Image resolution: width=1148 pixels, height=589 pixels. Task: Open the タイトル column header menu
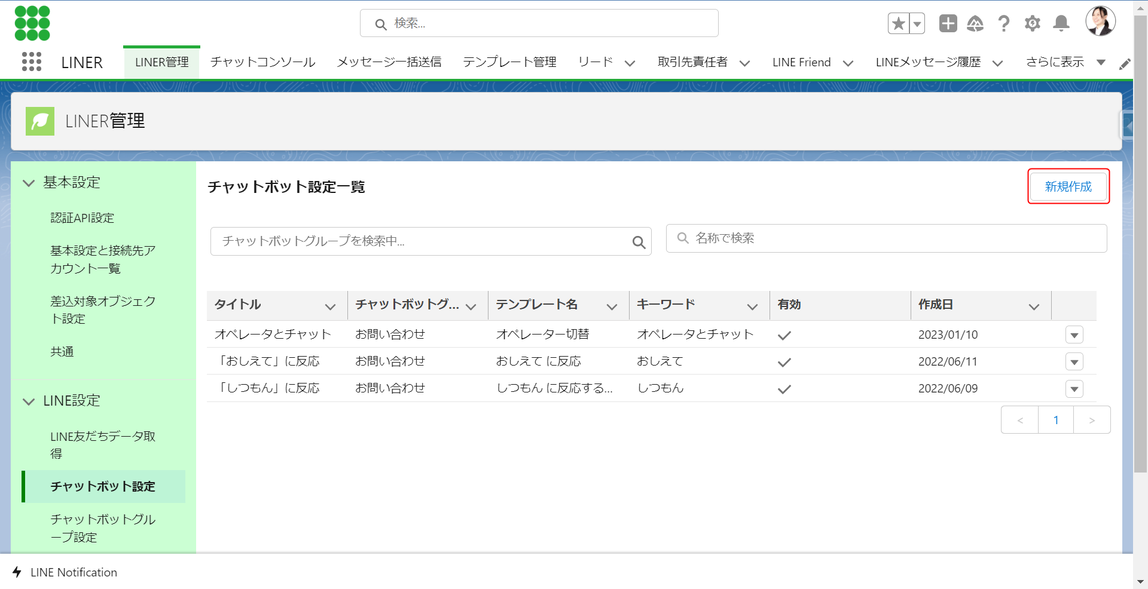(x=330, y=306)
